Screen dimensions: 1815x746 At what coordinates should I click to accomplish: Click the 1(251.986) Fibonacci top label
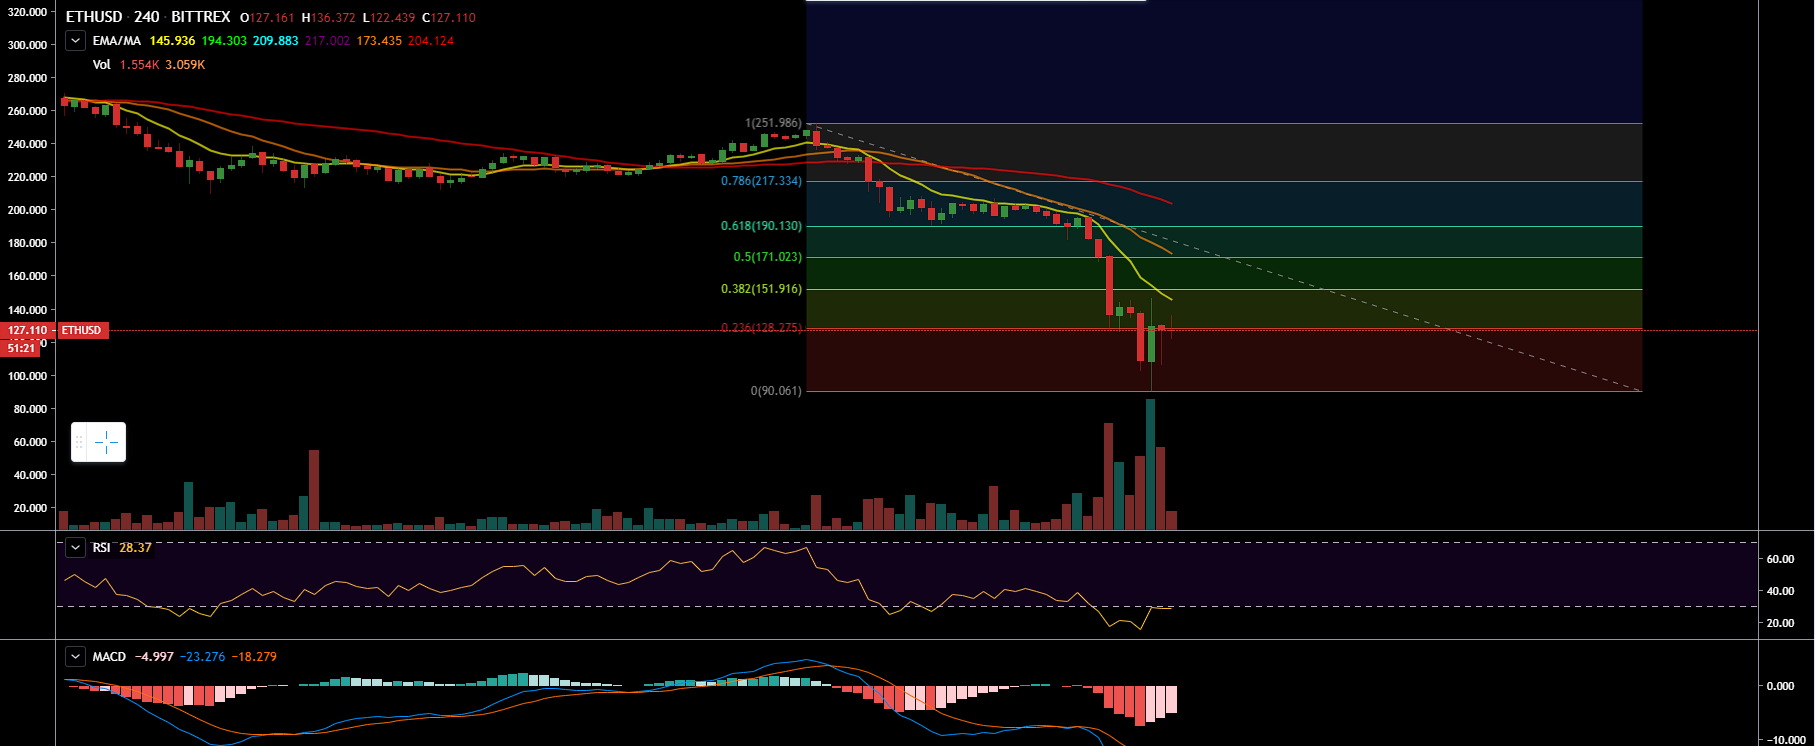[x=773, y=123]
